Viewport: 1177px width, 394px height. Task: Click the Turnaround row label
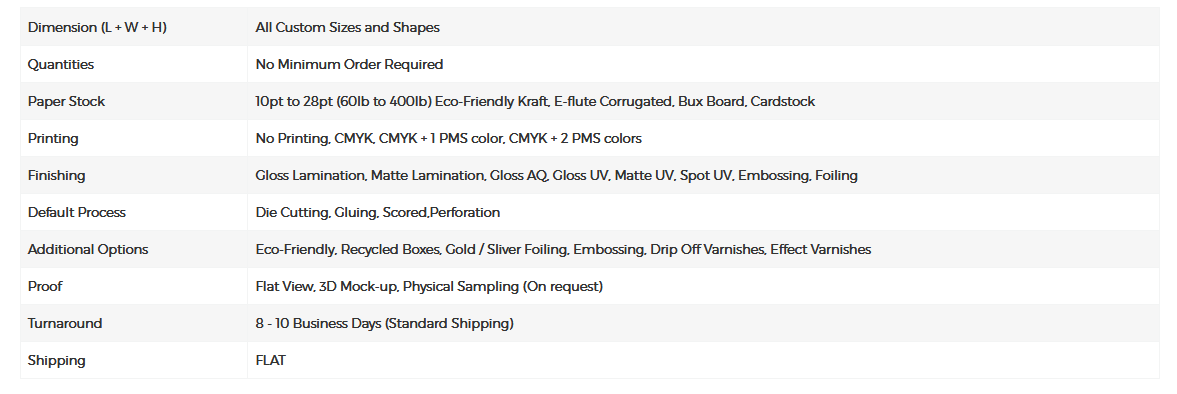pyautogui.click(x=65, y=323)
